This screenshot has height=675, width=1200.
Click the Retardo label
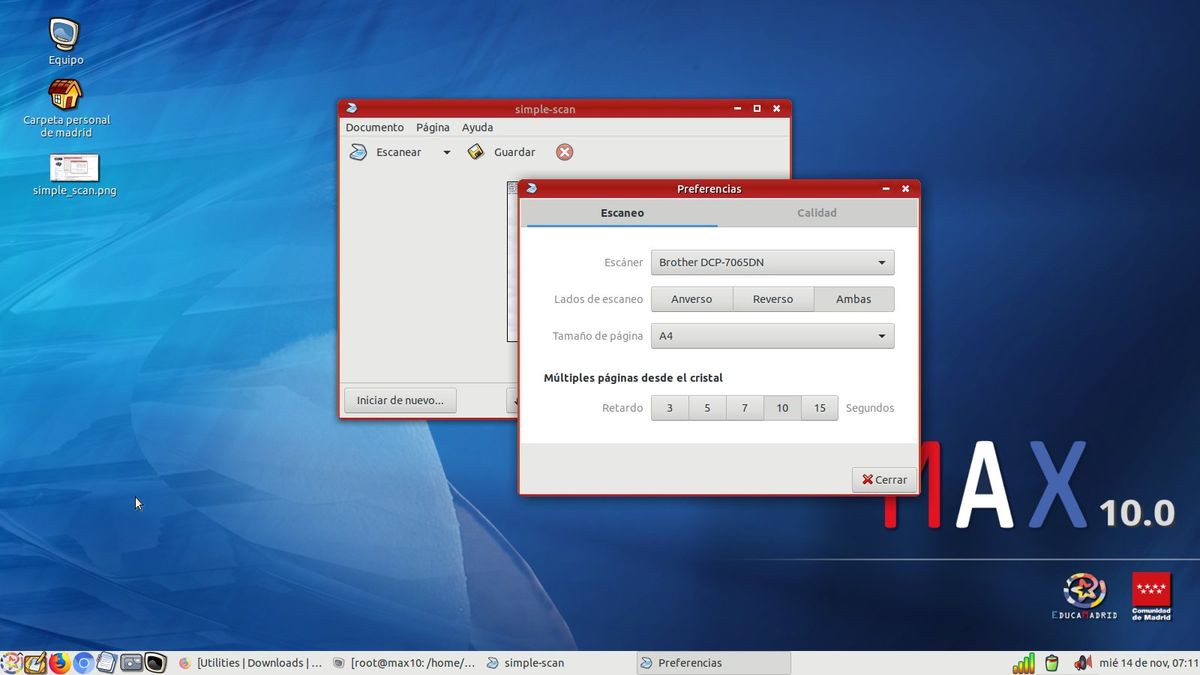[622, 408]
